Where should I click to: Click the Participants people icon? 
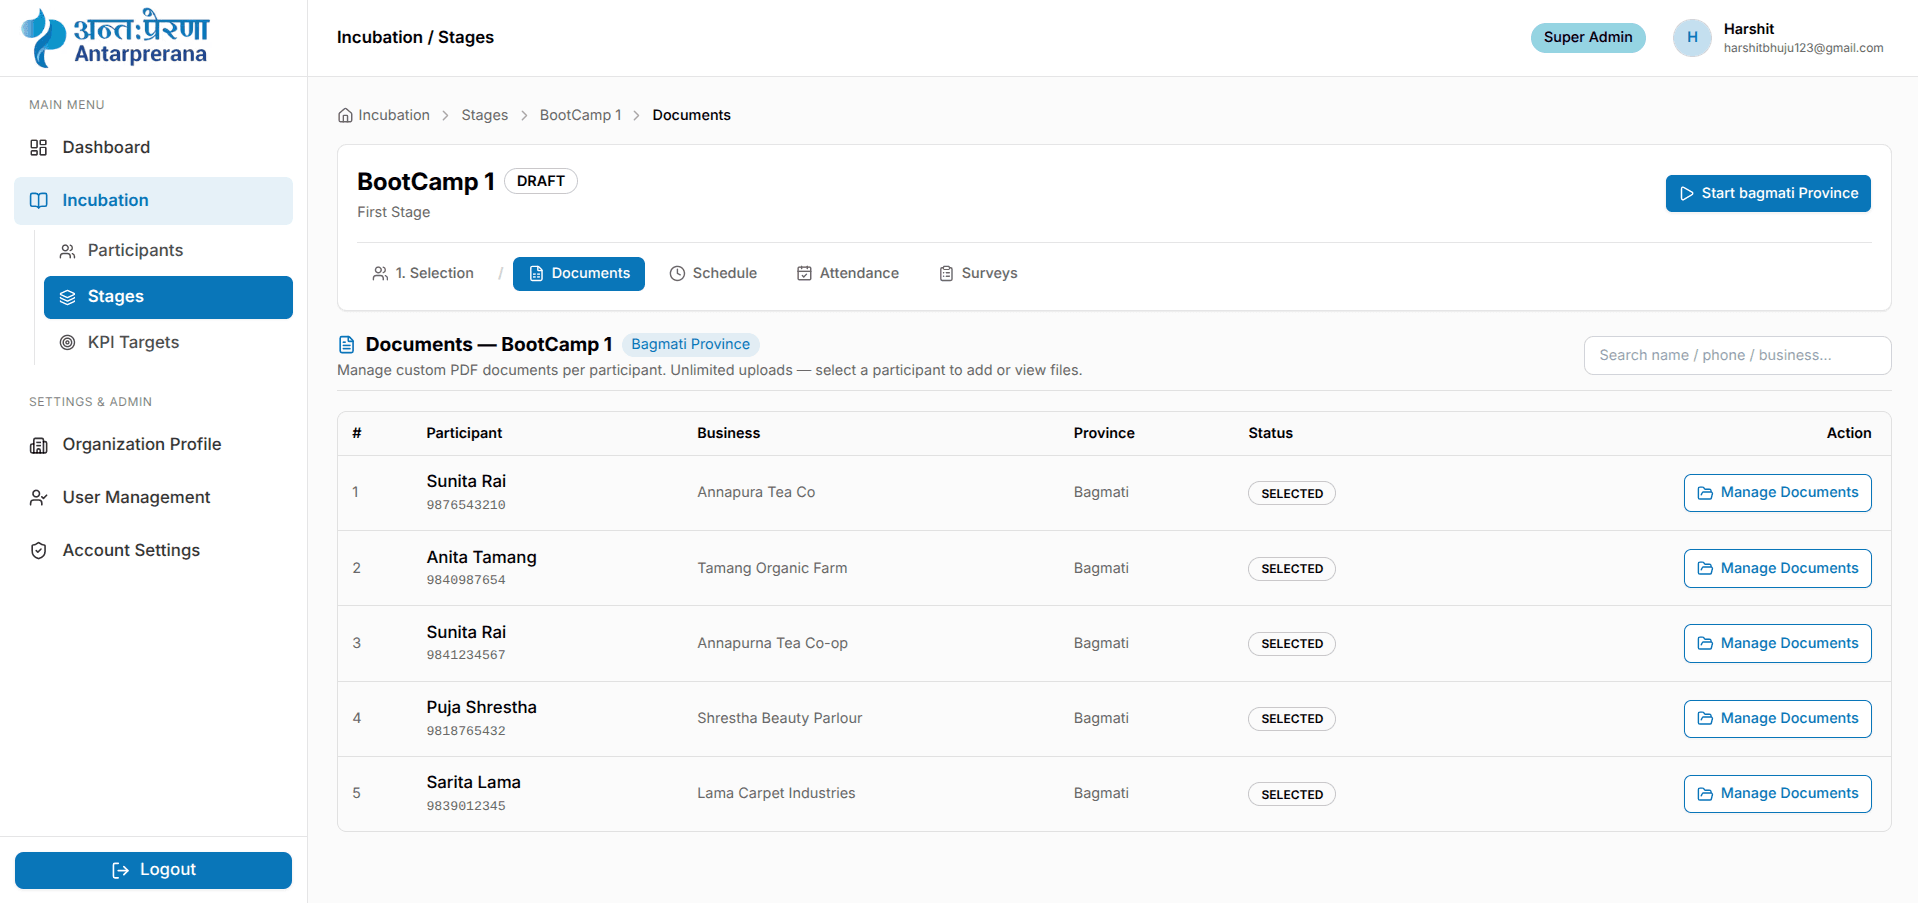coord(68,251)
